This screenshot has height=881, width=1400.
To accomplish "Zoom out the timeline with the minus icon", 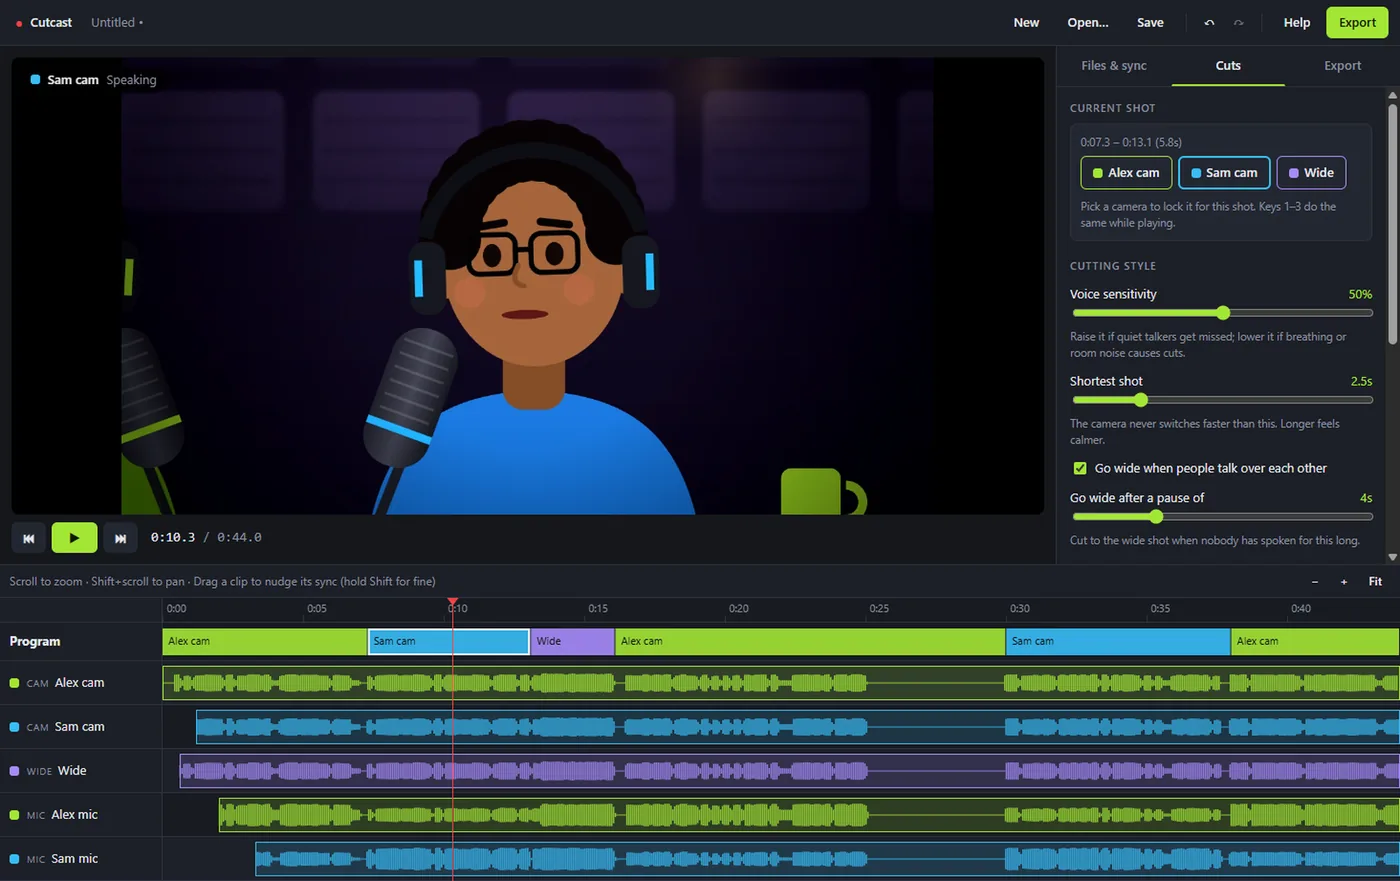I will [x=1315, y=582].
